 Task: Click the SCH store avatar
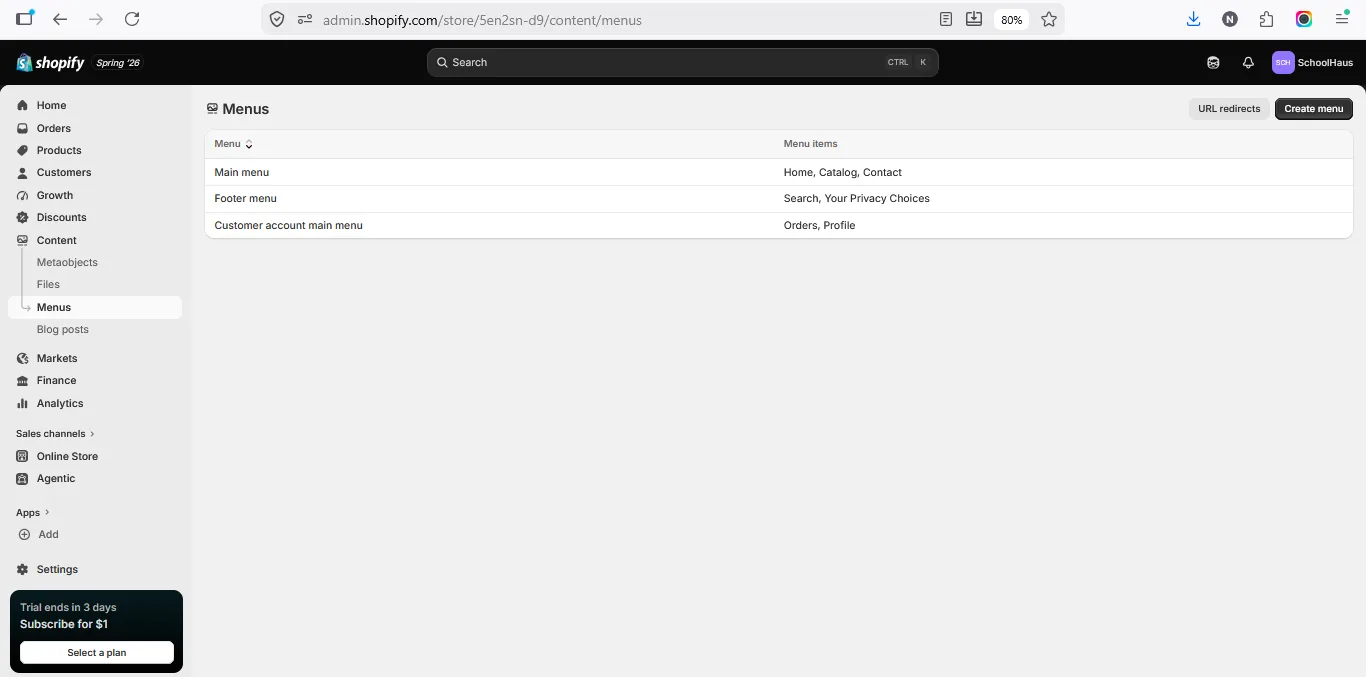tap(1283, 62)
